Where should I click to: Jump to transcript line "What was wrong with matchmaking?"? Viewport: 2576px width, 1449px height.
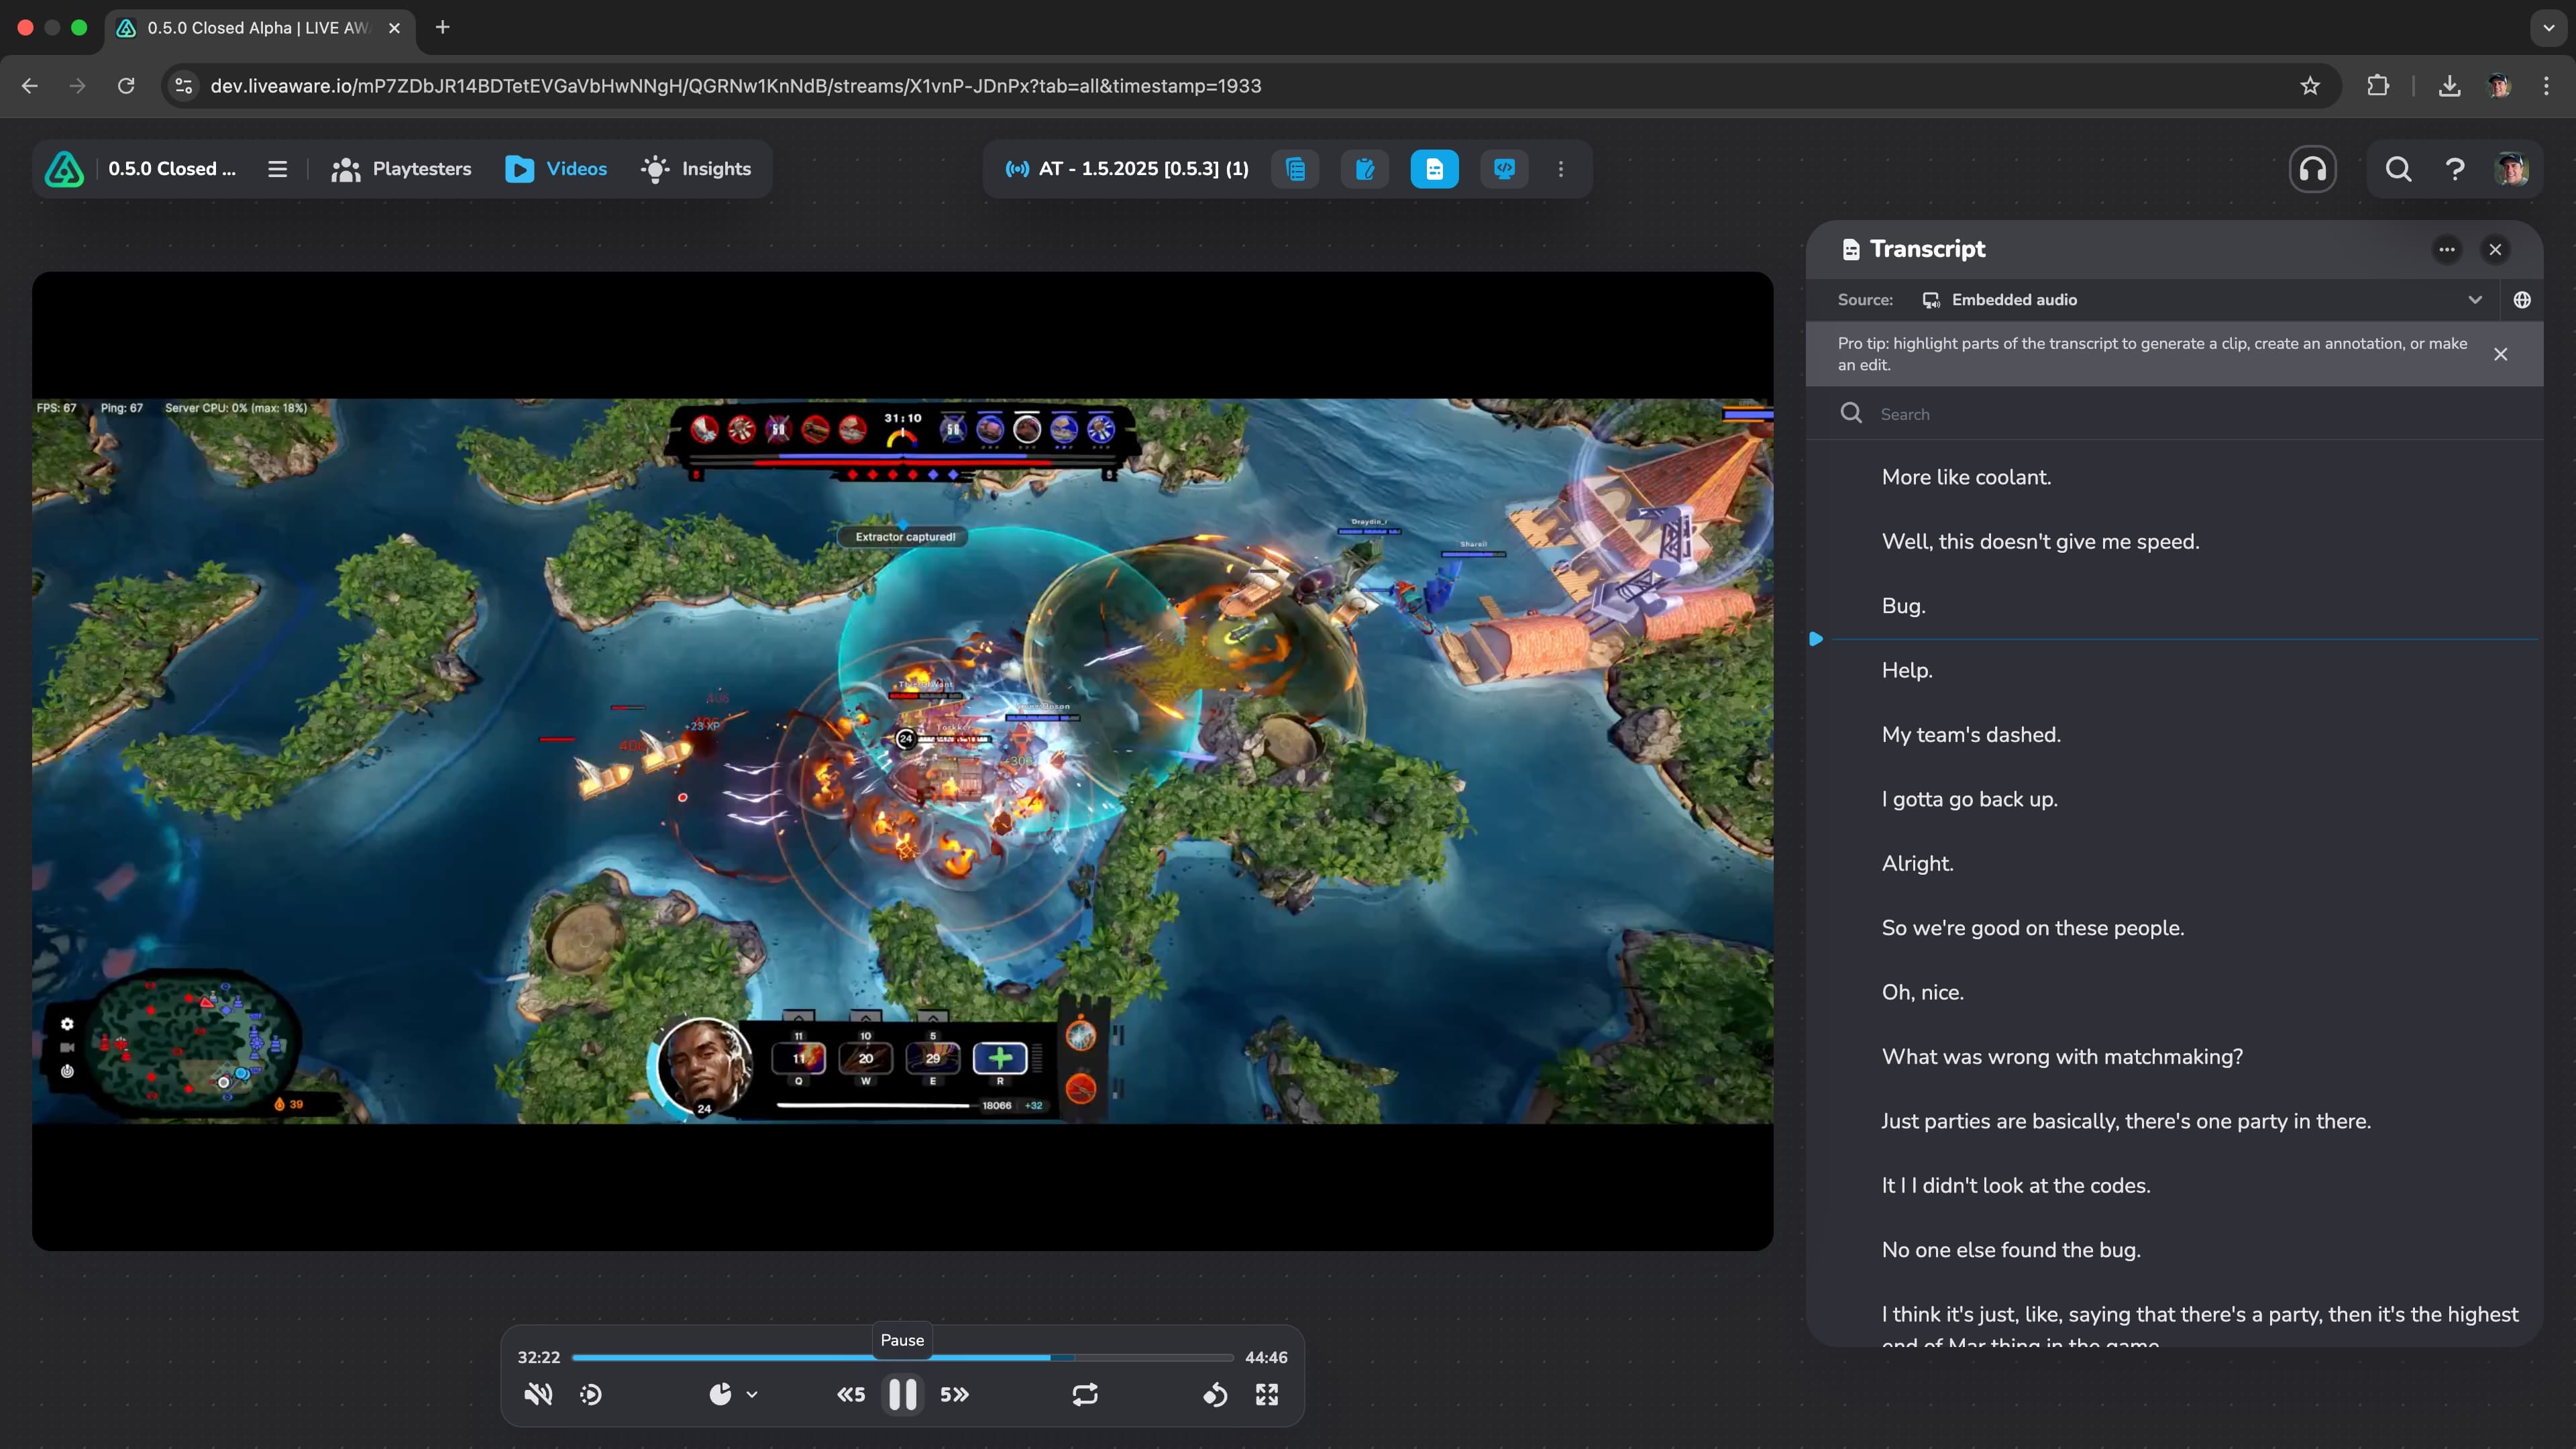tap(2061, 1057)
